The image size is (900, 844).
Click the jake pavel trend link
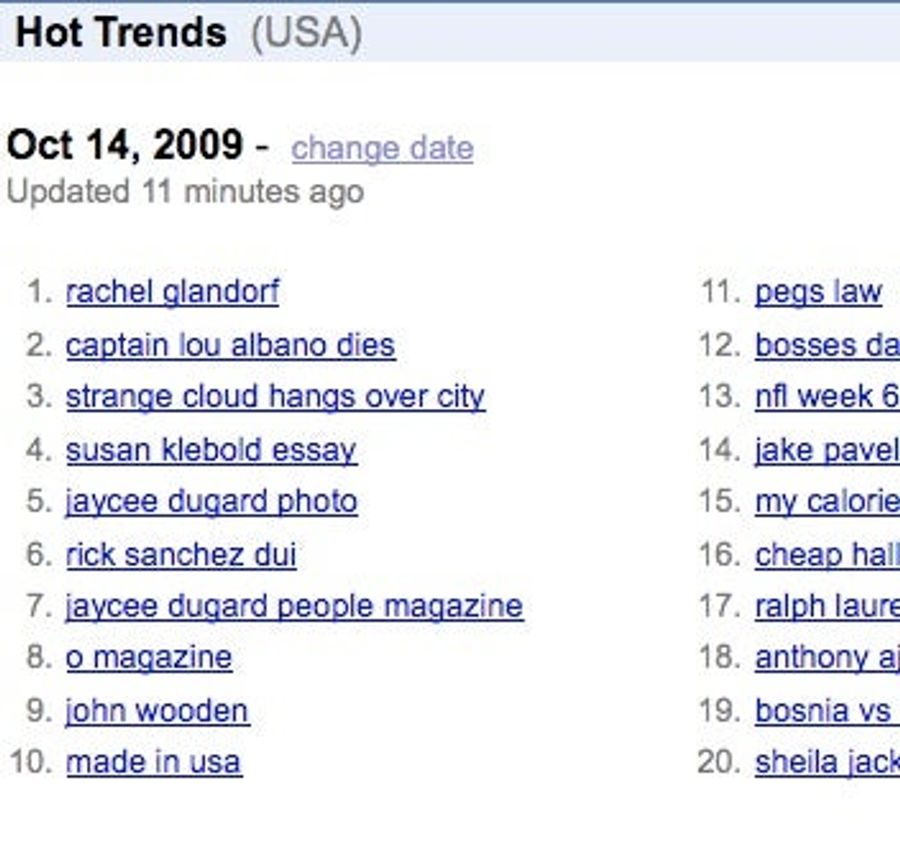(827, 450)
